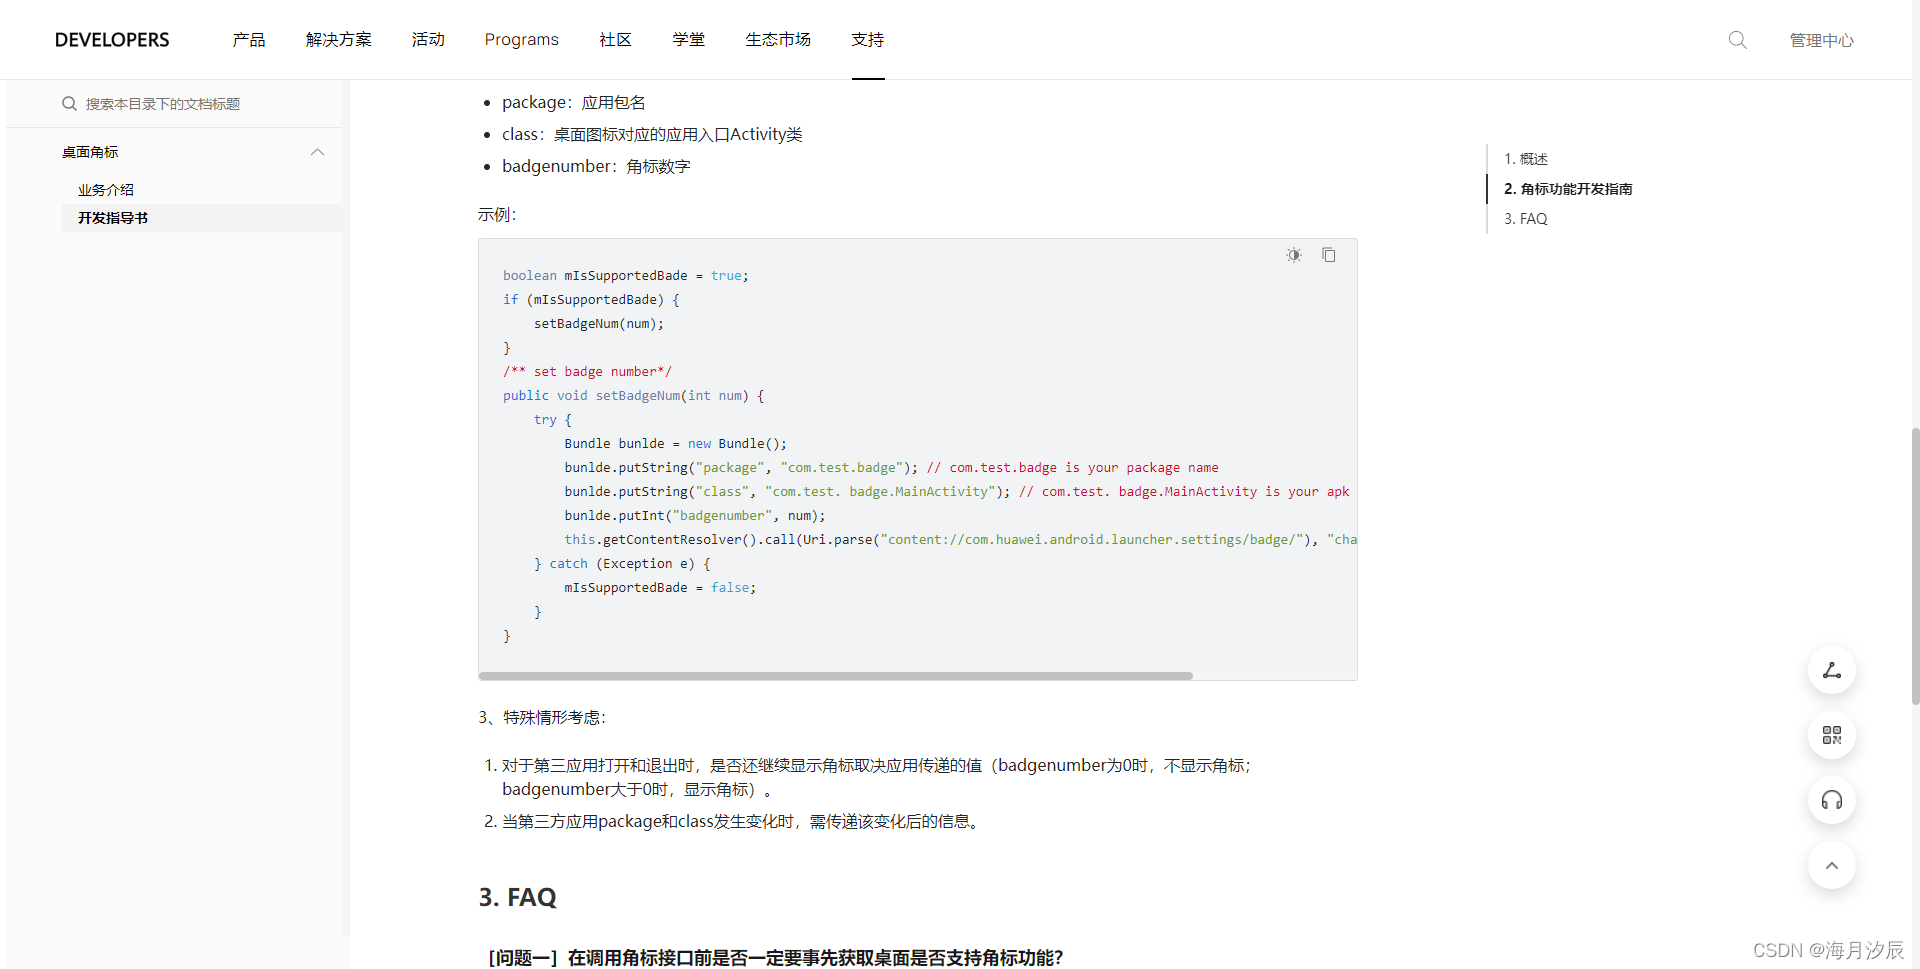Click sidebar search magnifier icon
This screenshot has width=1920, height=969.
[69, 104]
